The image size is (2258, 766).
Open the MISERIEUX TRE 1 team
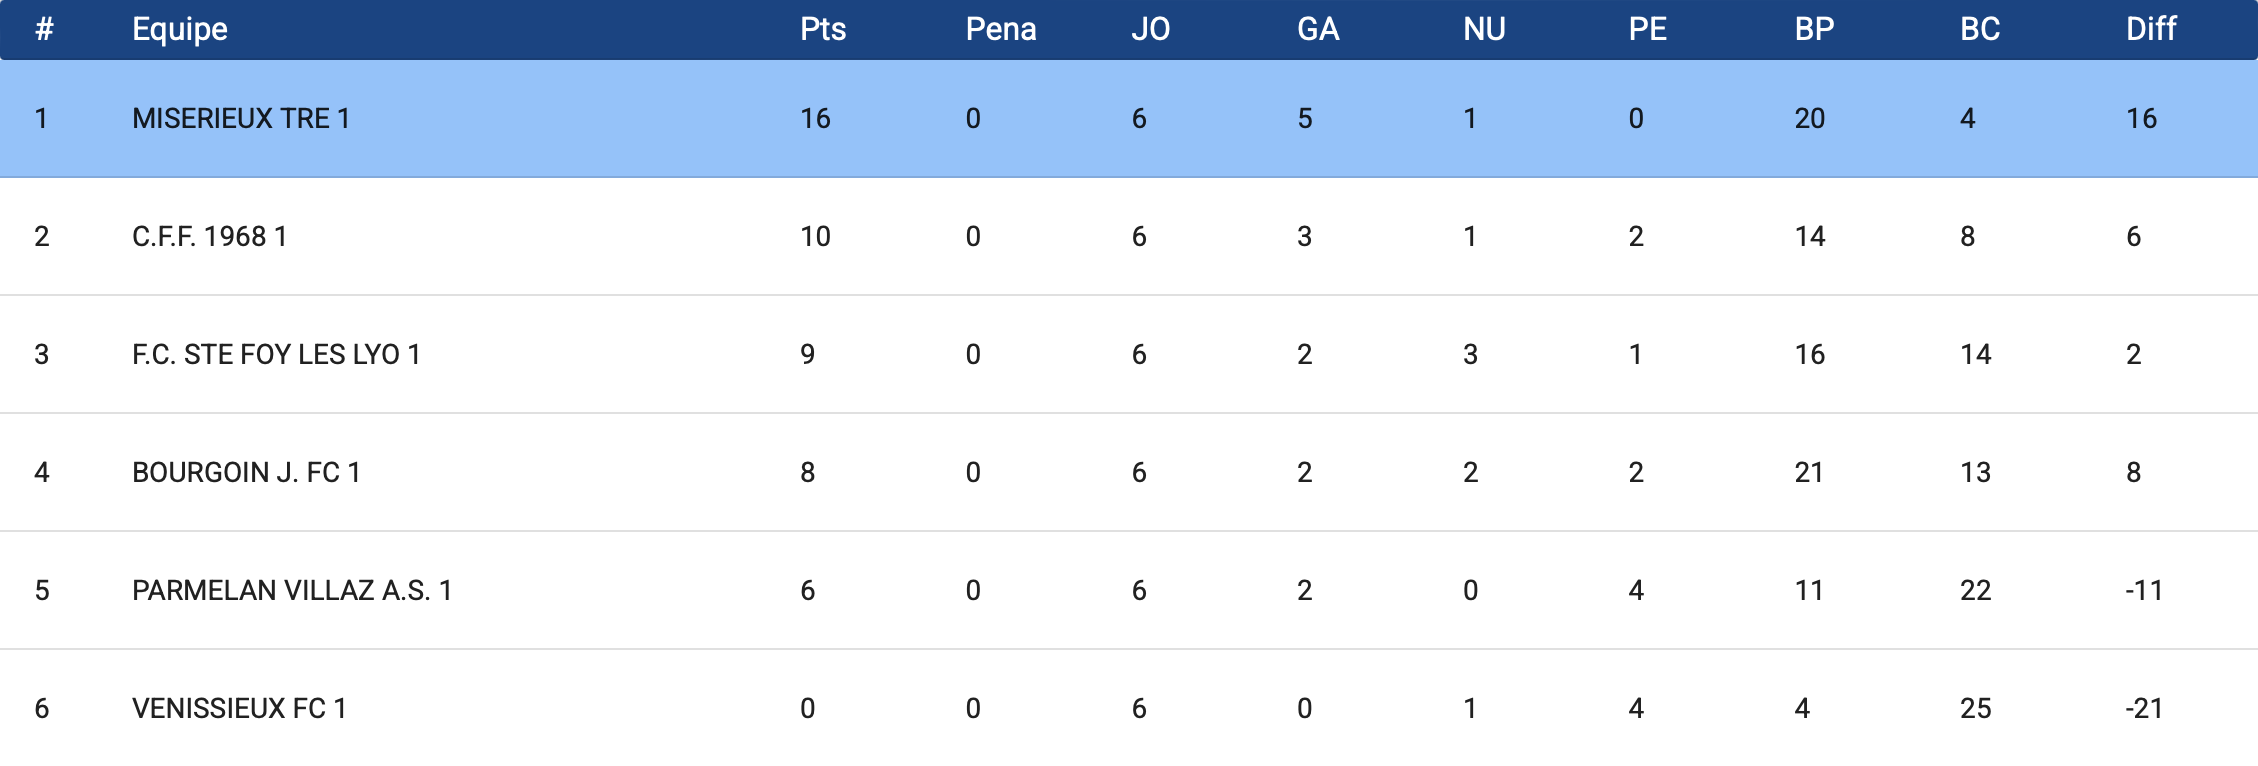coord(241,118)
